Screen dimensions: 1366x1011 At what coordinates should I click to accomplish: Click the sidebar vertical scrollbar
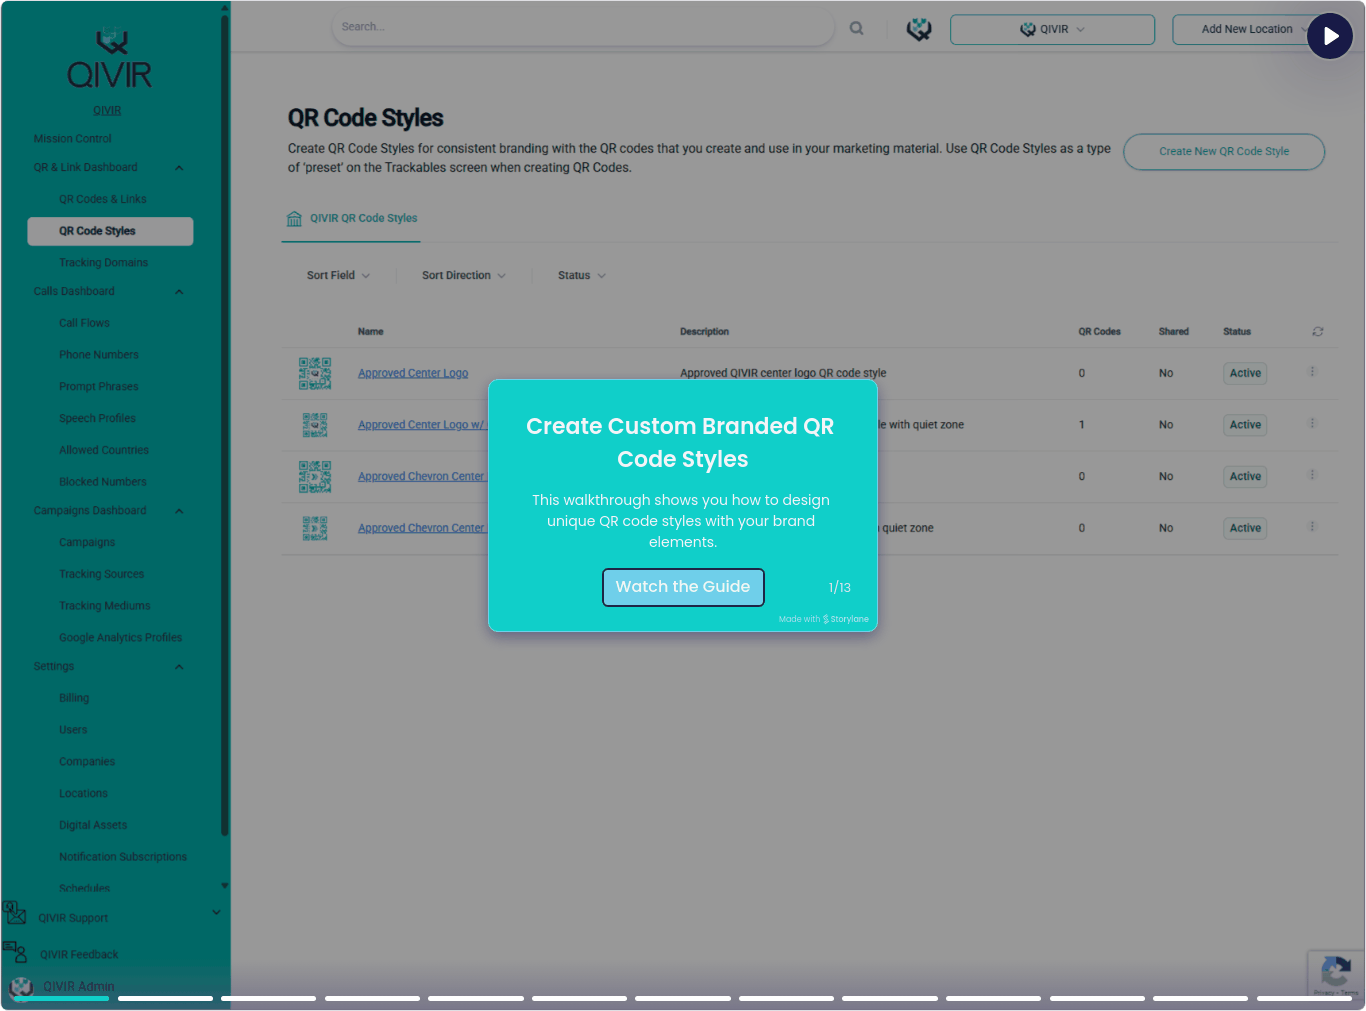[x=225, y=425]
